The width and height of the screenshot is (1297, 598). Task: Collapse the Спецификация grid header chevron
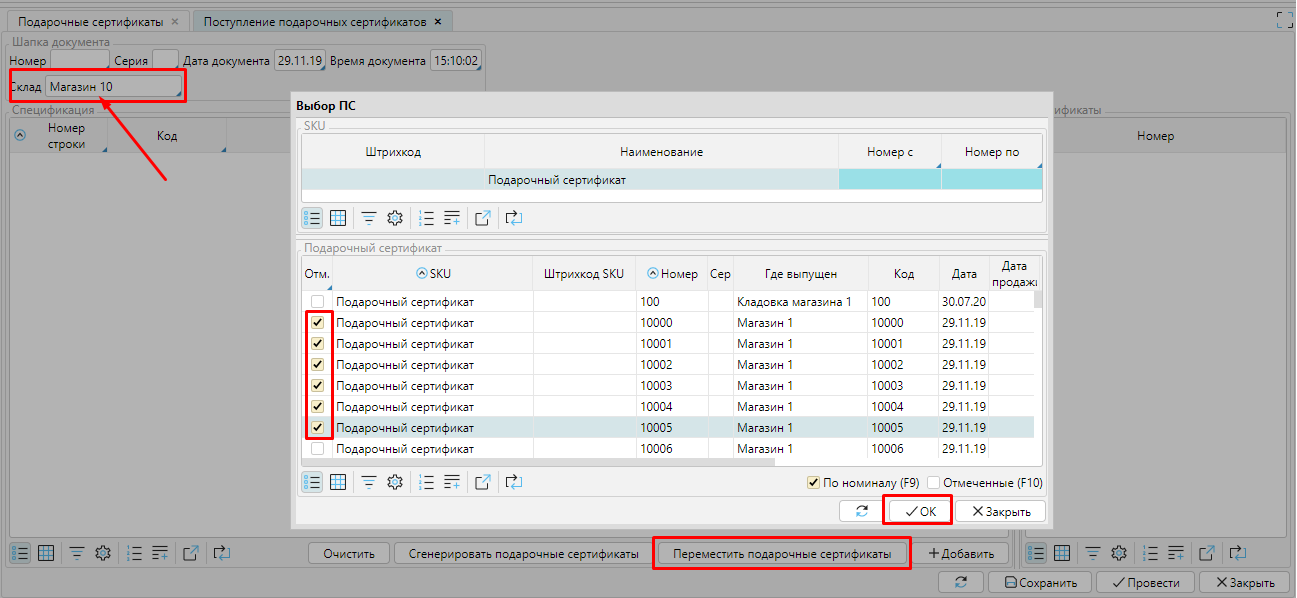click(x=20, y=136)
